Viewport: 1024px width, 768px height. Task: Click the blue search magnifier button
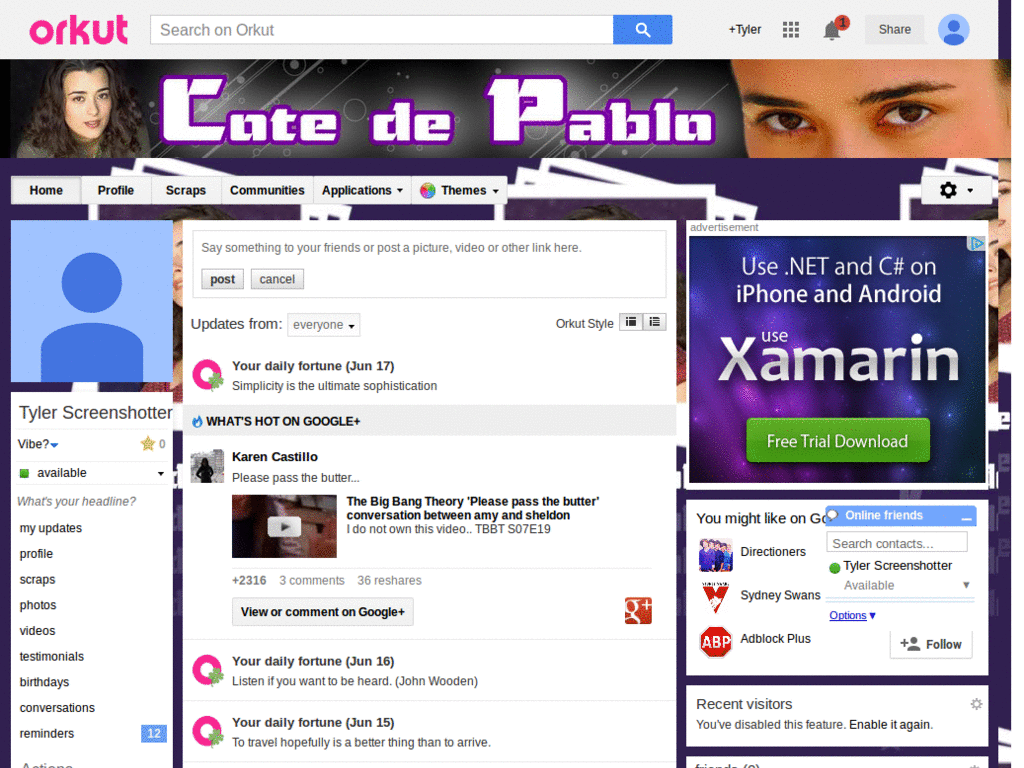pyautogui.click(x=642, y=30)
